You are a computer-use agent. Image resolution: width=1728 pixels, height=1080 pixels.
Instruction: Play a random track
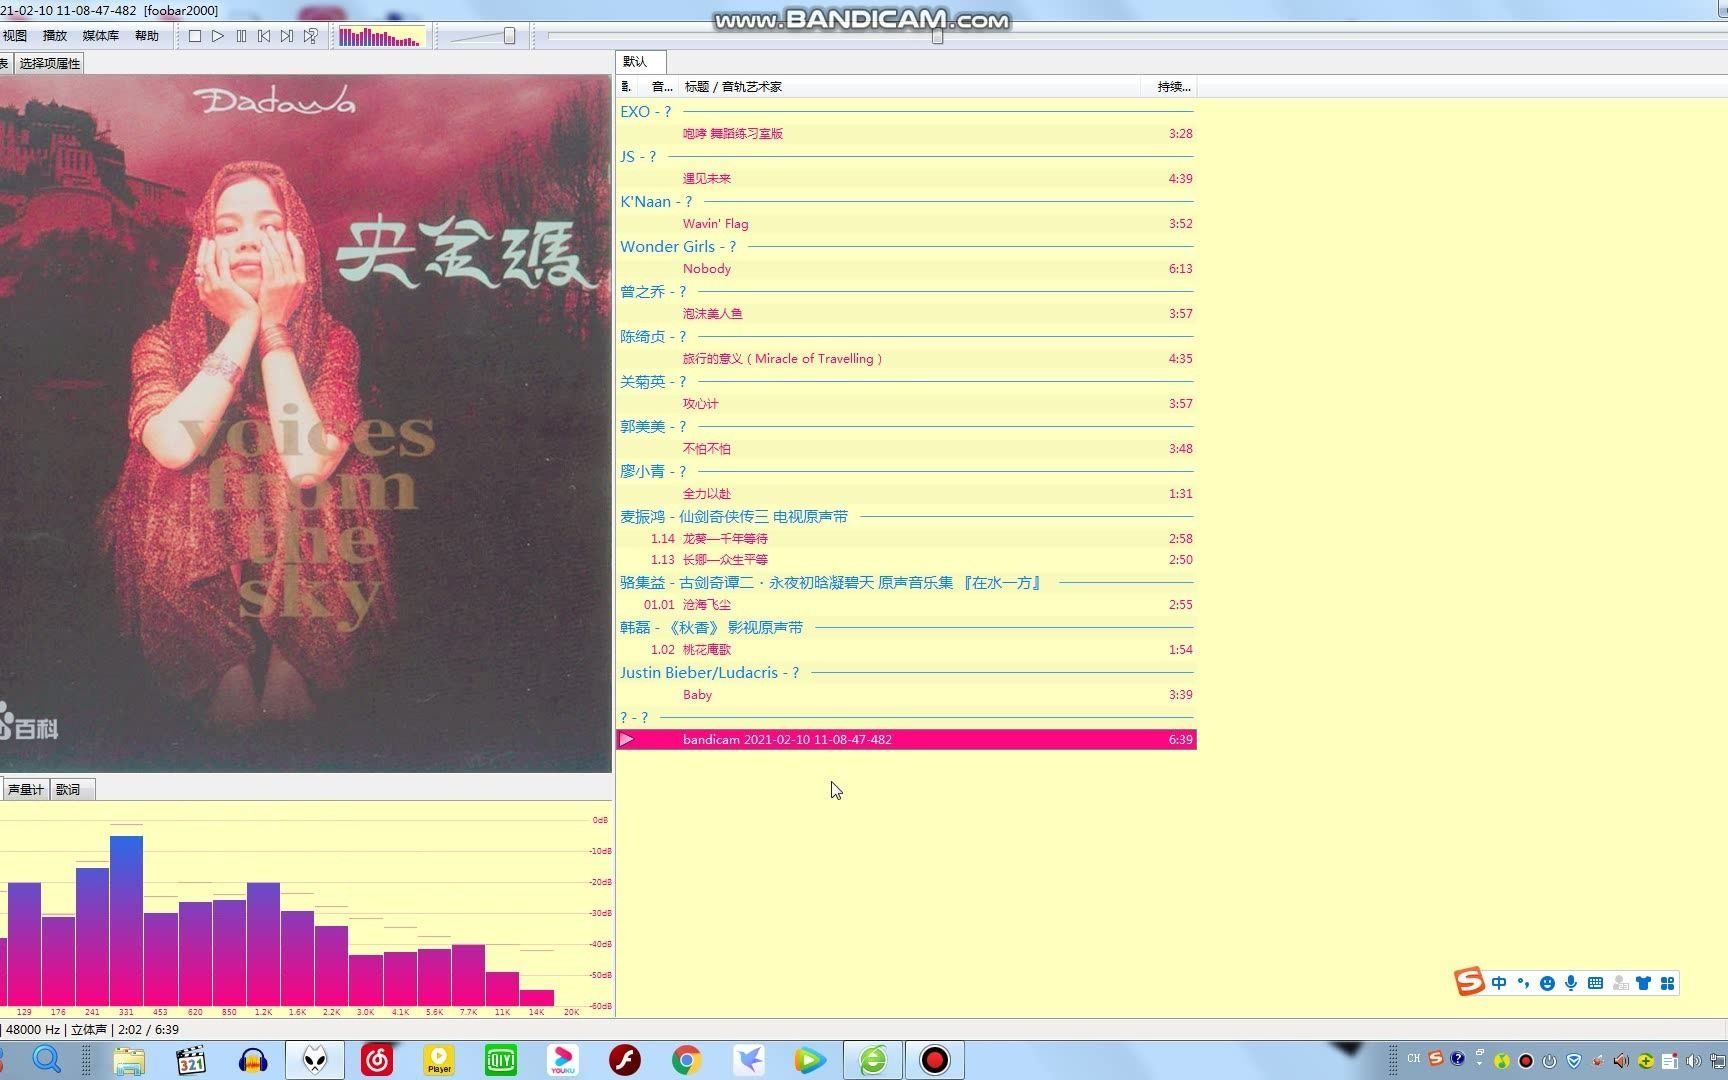pos(311,36)
